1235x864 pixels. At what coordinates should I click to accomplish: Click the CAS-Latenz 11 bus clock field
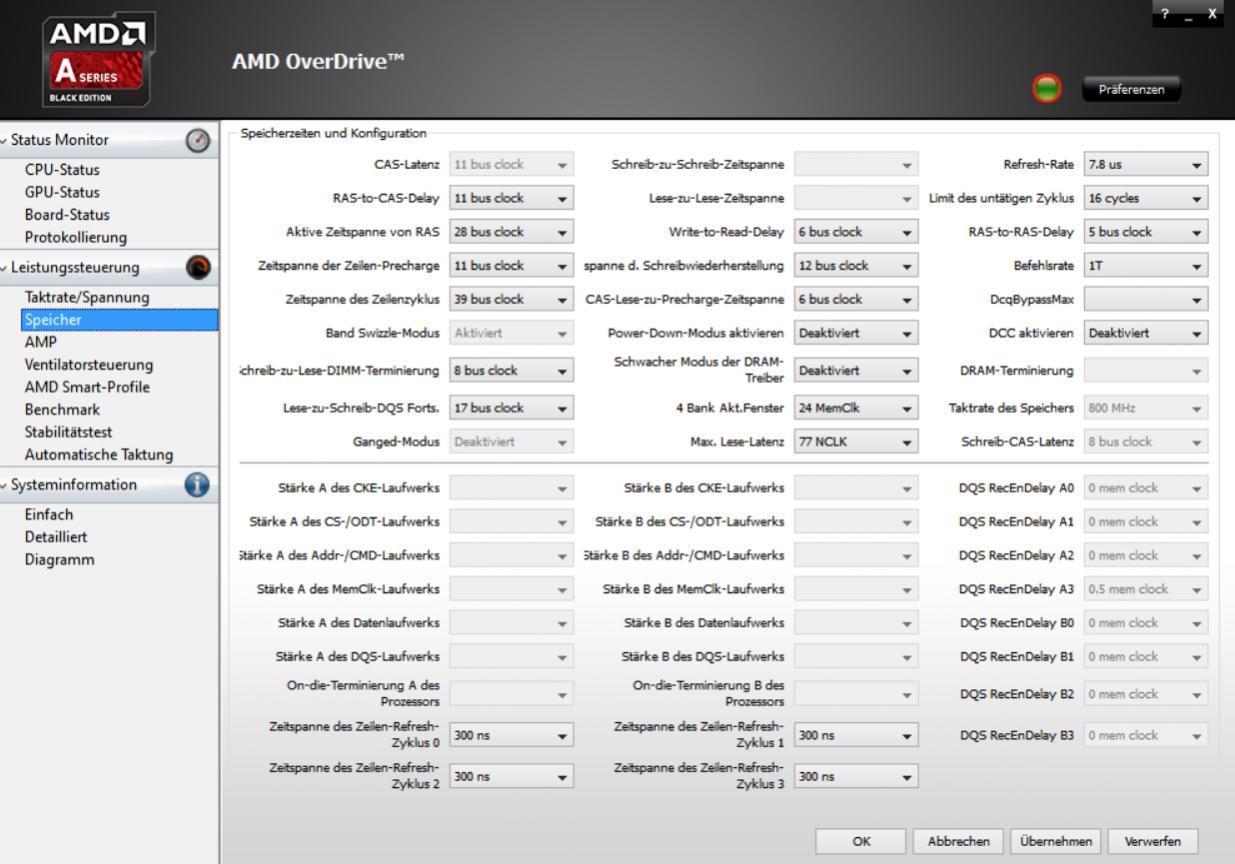512,164
